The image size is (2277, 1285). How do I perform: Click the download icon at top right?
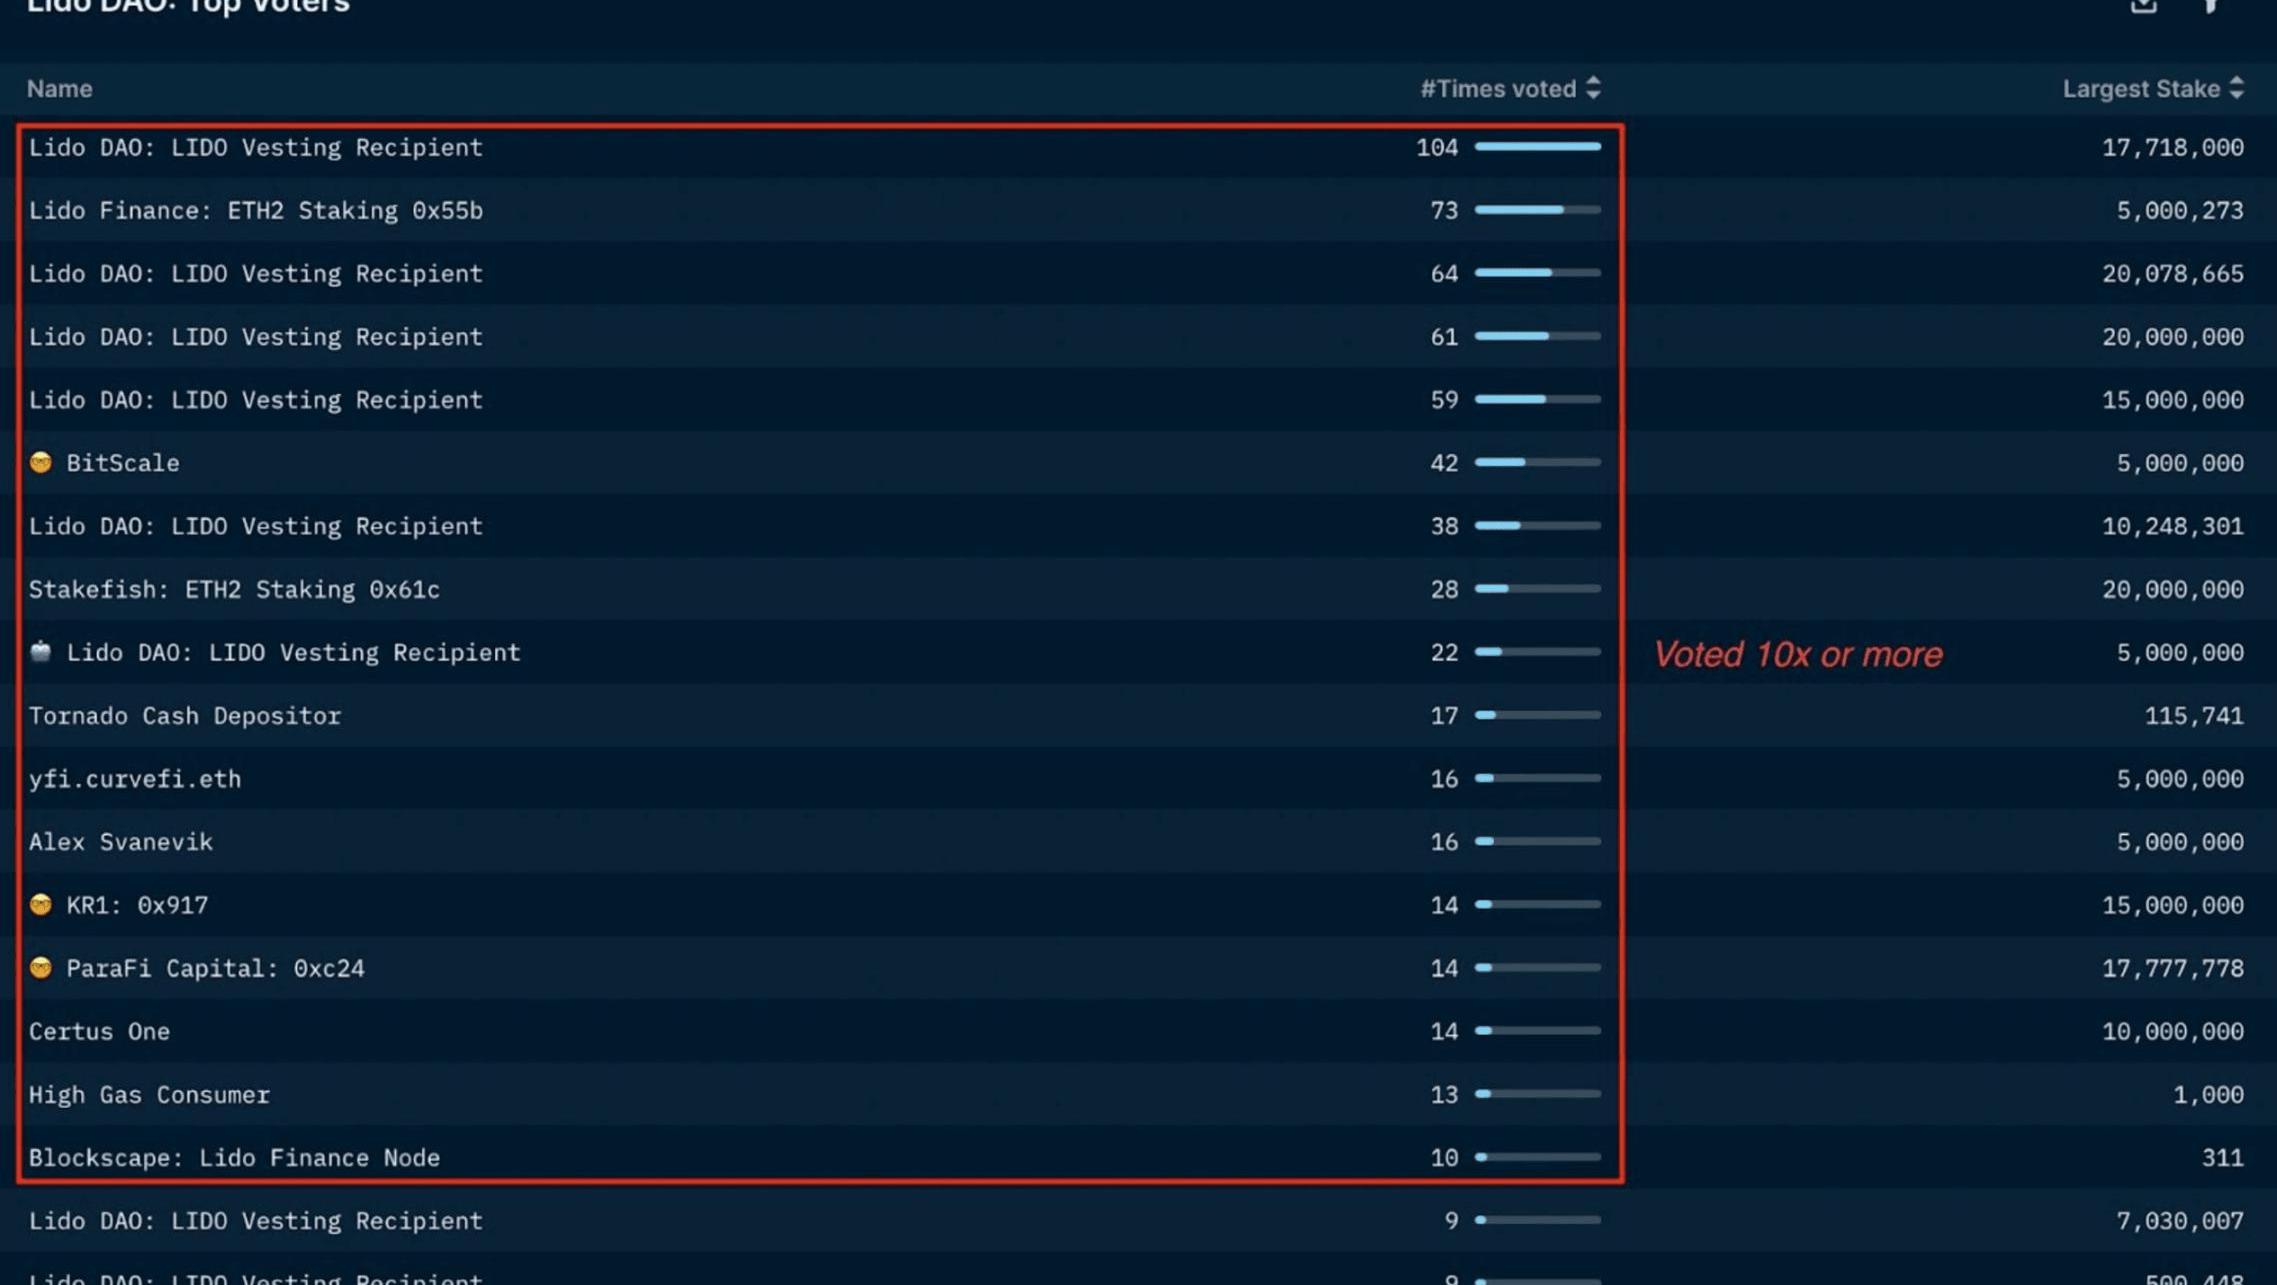(x=2143, y=6)
